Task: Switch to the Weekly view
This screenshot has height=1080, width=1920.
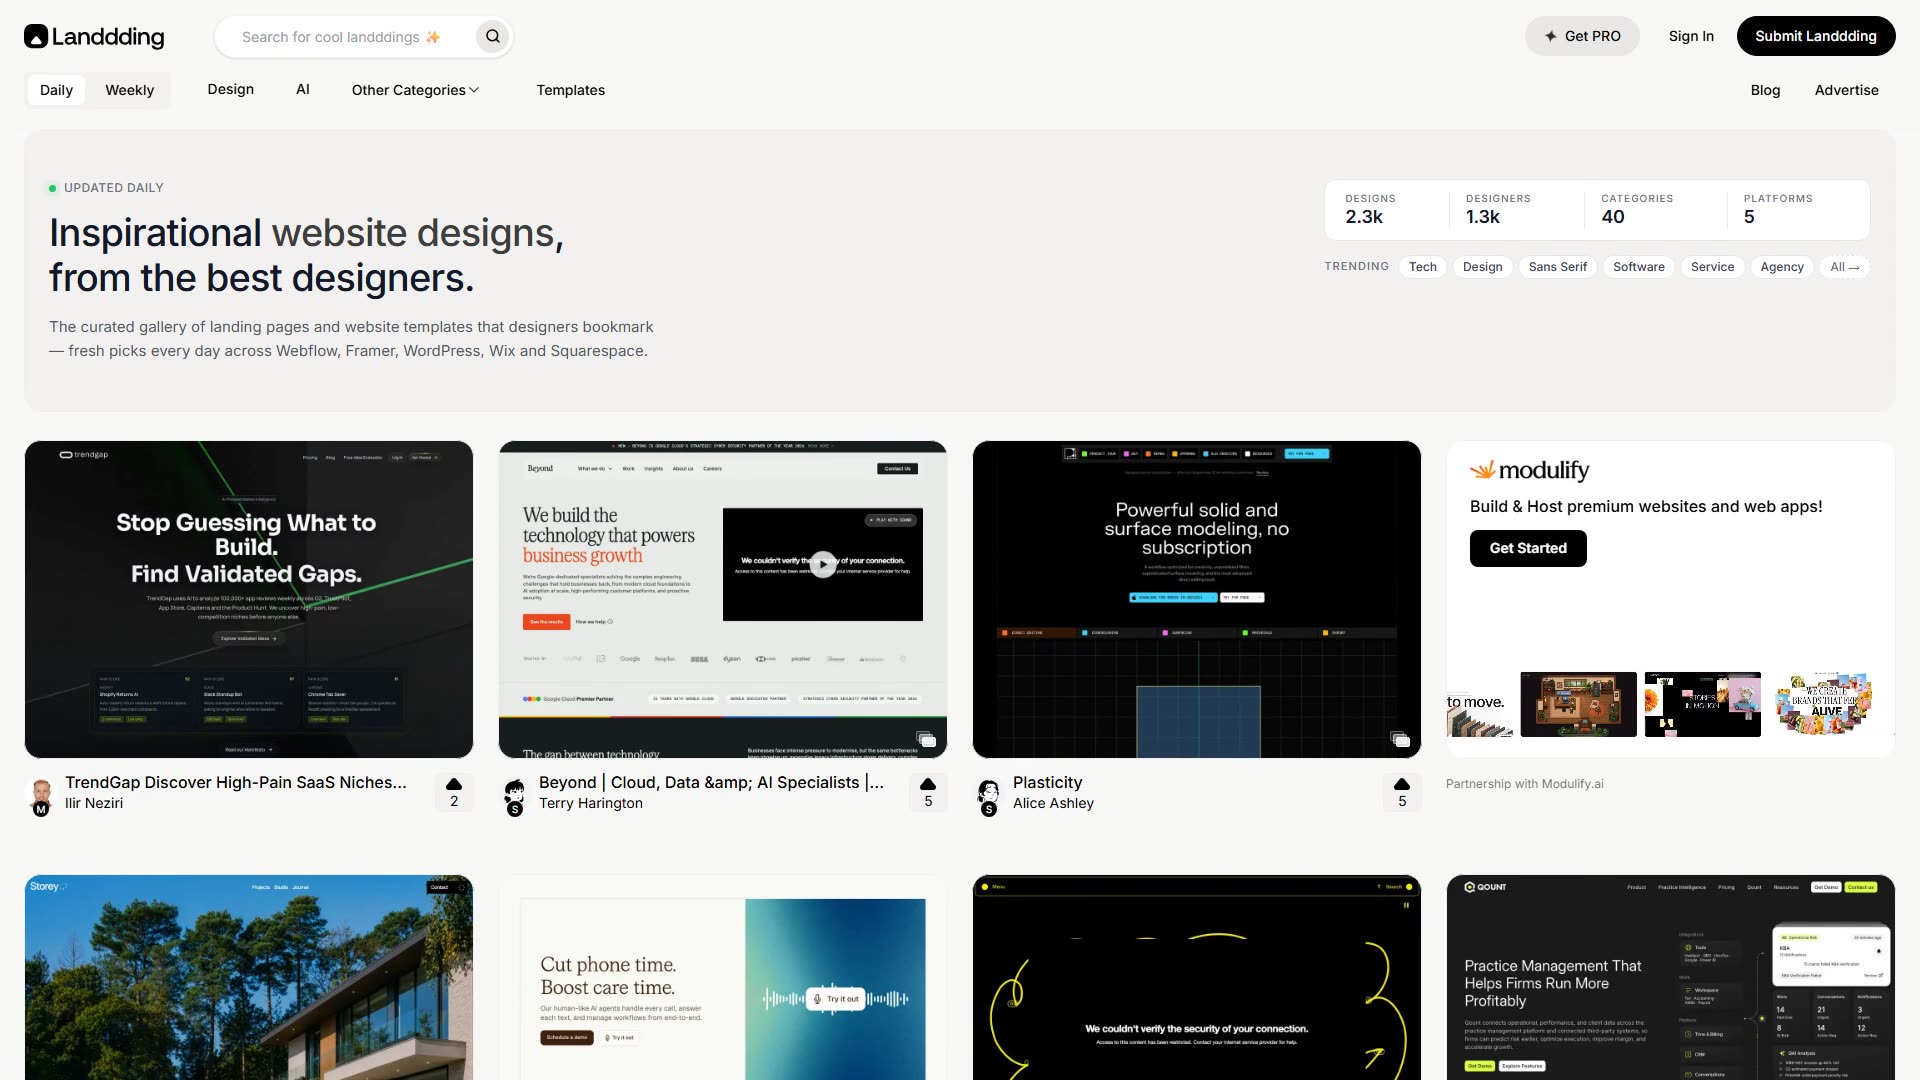Action: coord(130,90)
